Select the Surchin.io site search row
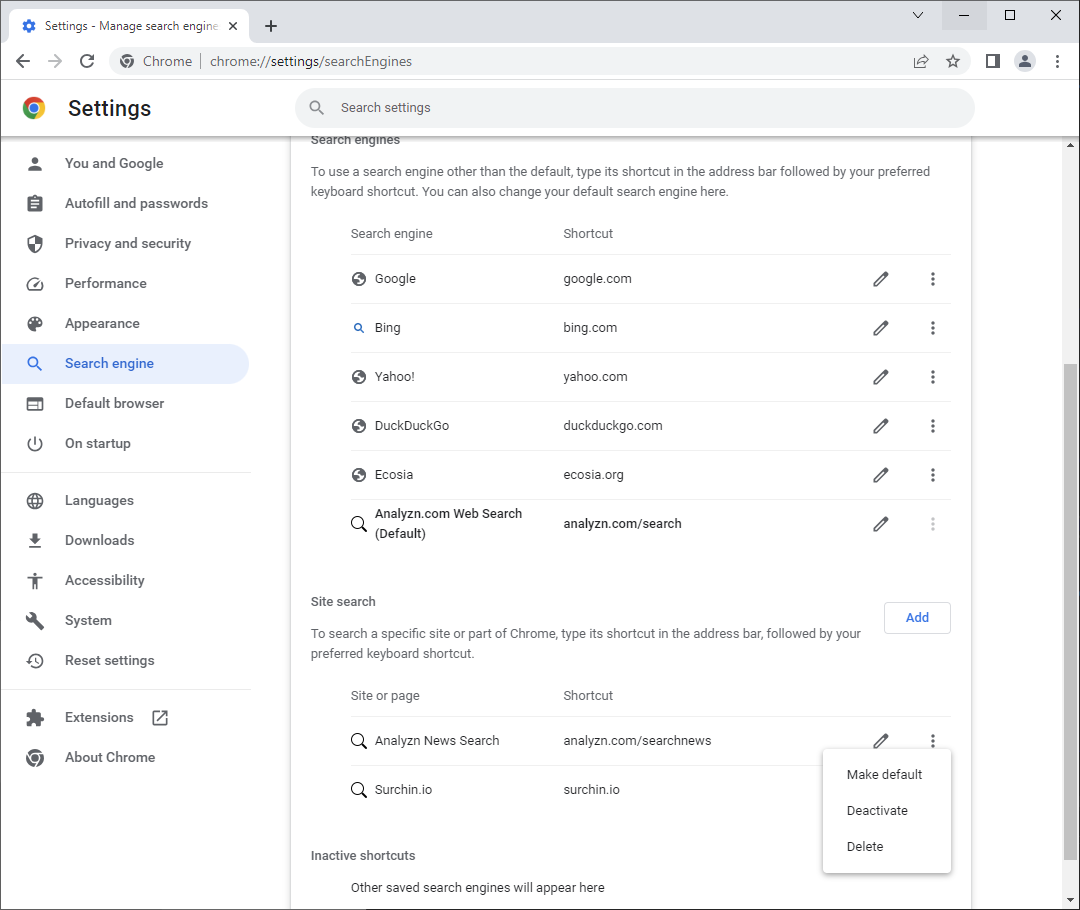Image resolution: width=1080 pixels, height=910 pixels. (x=586, y=789)
